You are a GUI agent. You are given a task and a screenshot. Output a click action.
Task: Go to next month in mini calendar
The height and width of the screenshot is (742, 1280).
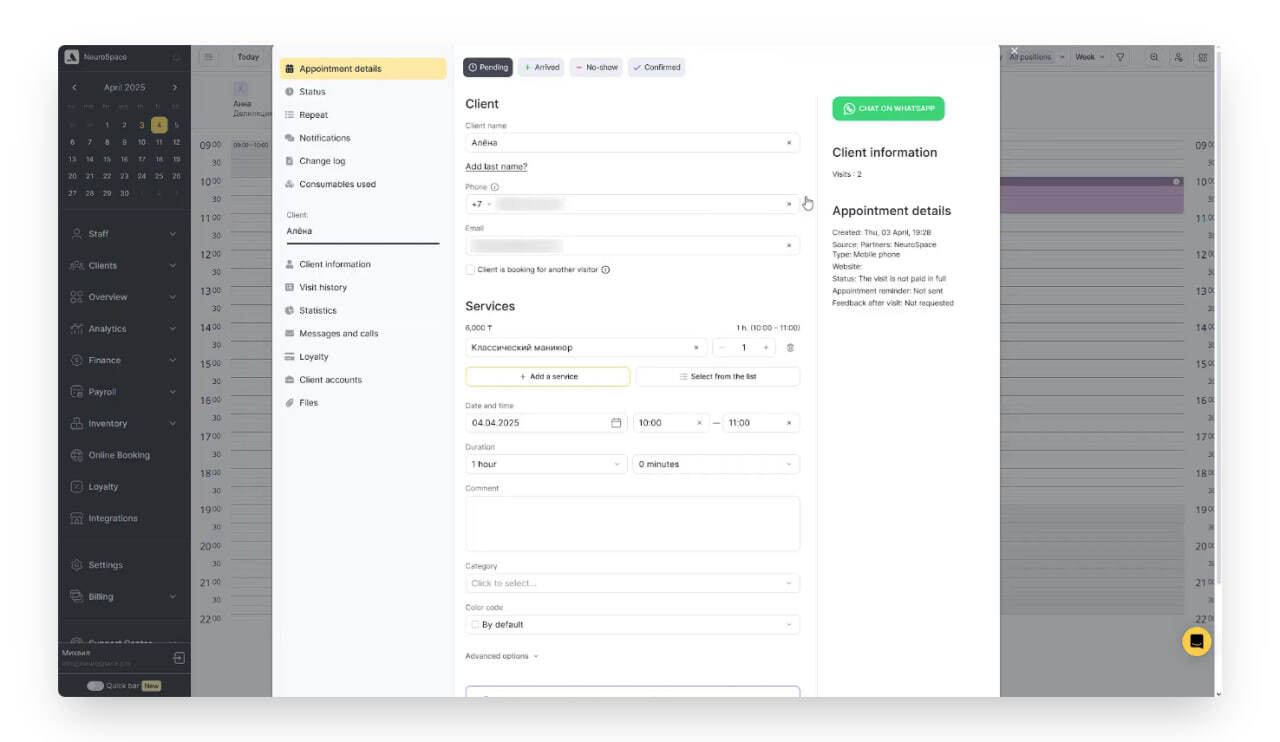pyautogui.click(x=175, y=88)
